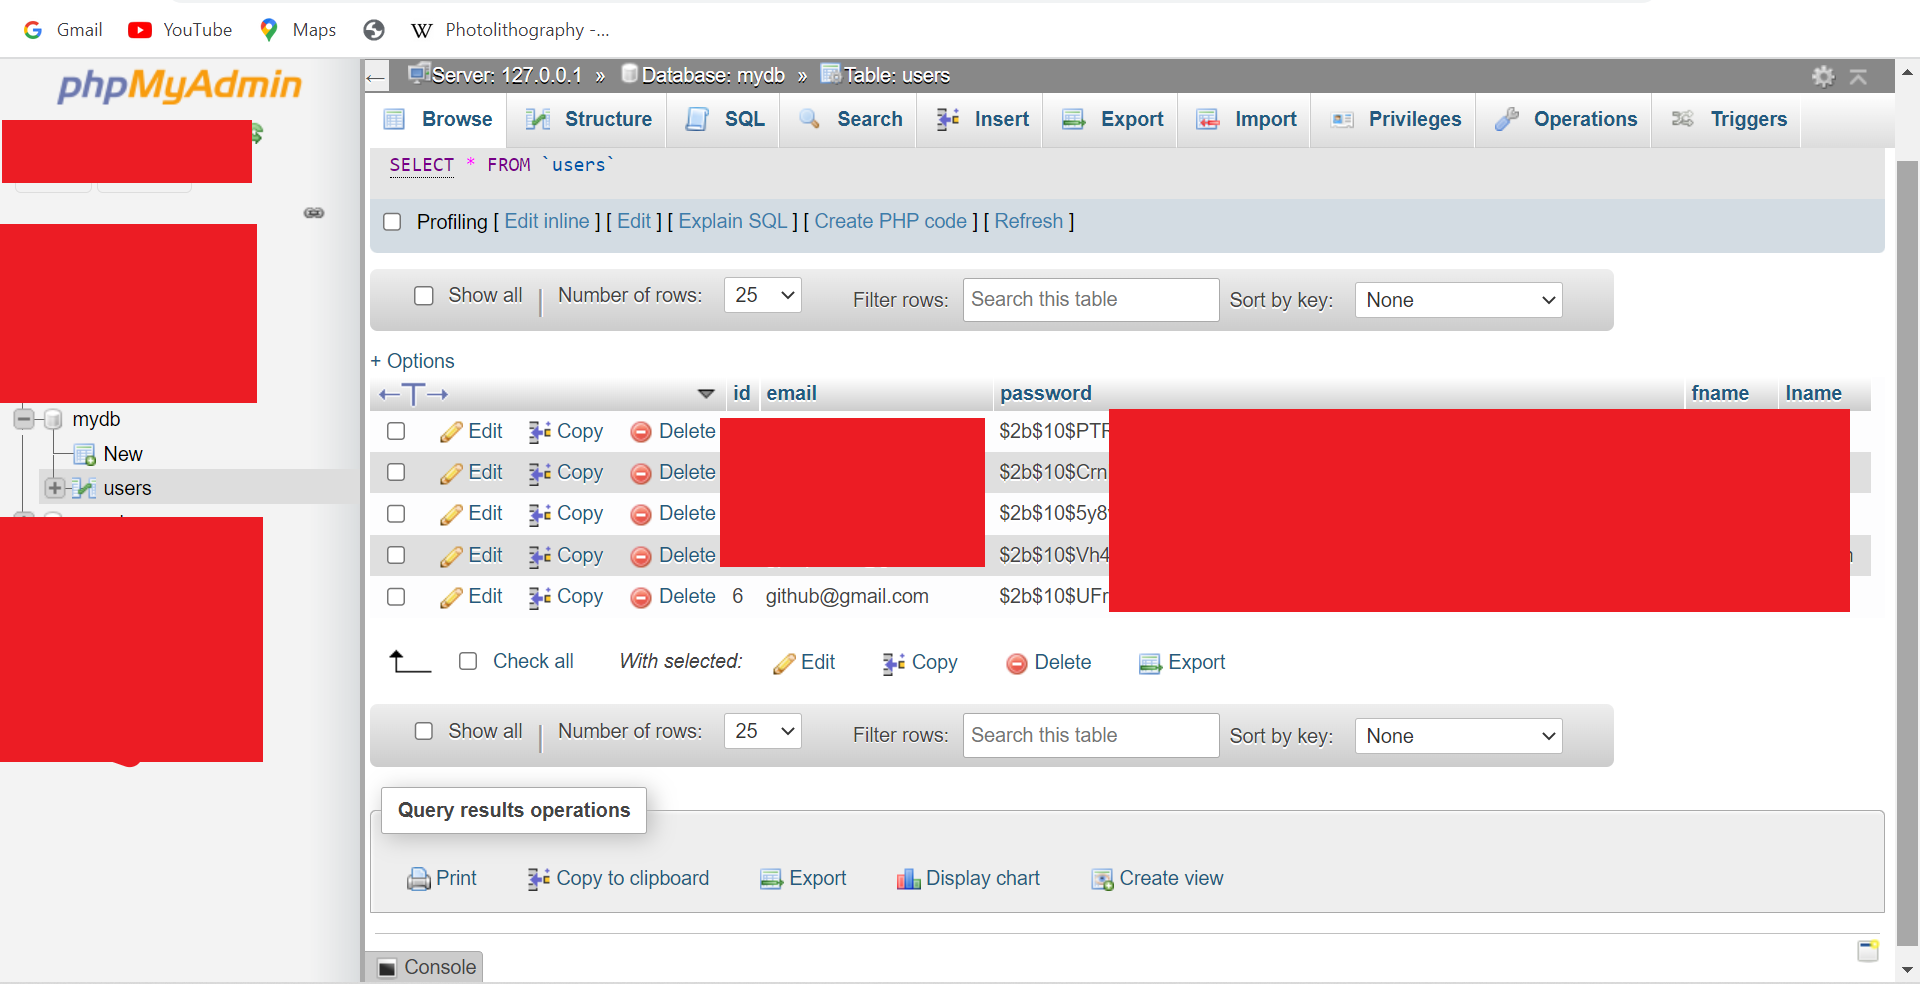The width and height of the screenshot is (1920, 984).
Task: Collapse the mydb database tree node
Action: (24, 419)
